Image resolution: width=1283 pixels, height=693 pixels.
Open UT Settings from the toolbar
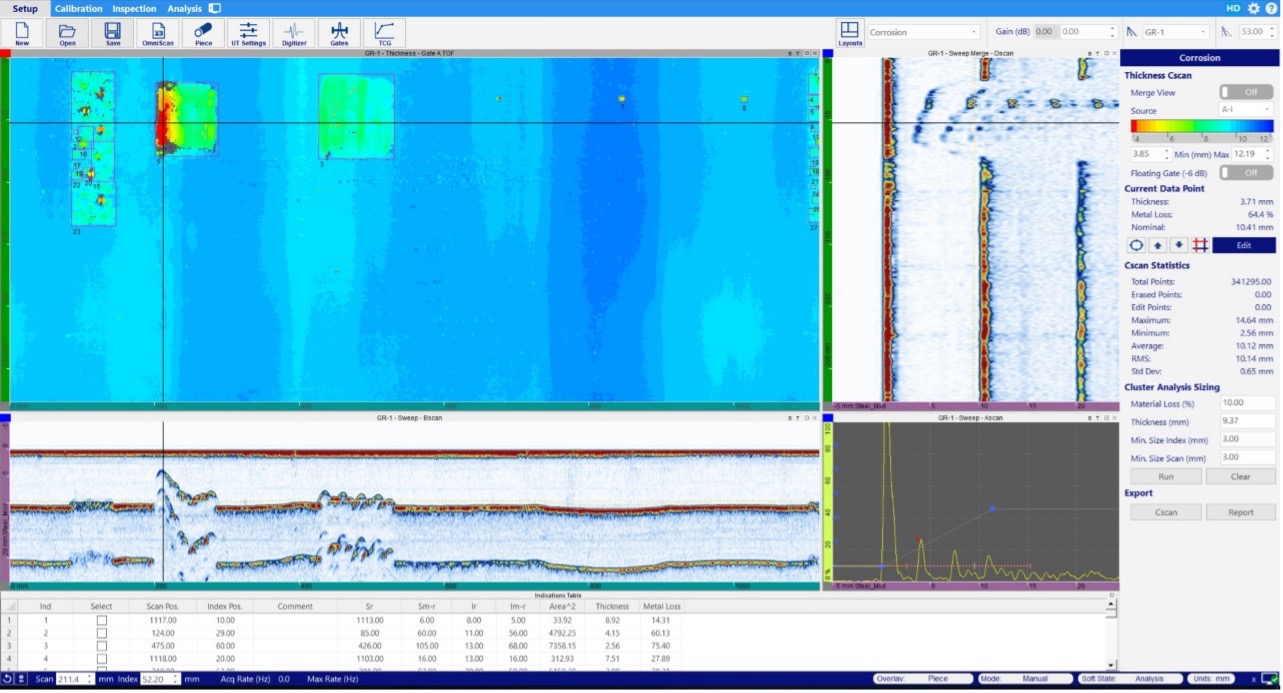tap(248, 33)
